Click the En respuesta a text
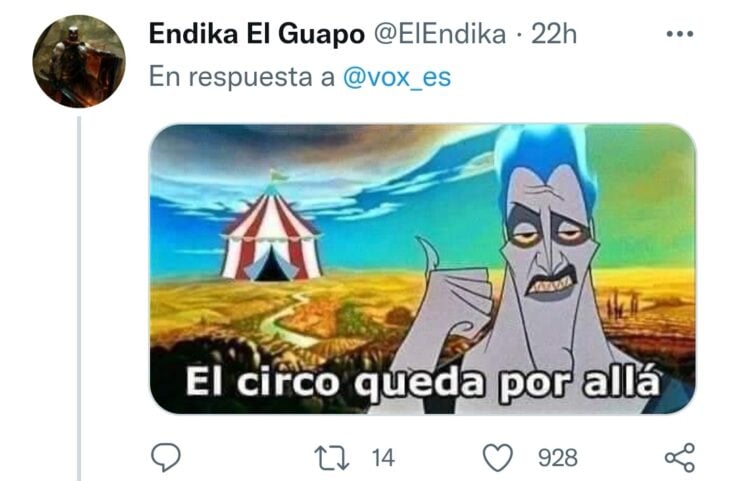The height and width of the screenshot is (481, 730). pyautogui.click(x=242, y=77)
